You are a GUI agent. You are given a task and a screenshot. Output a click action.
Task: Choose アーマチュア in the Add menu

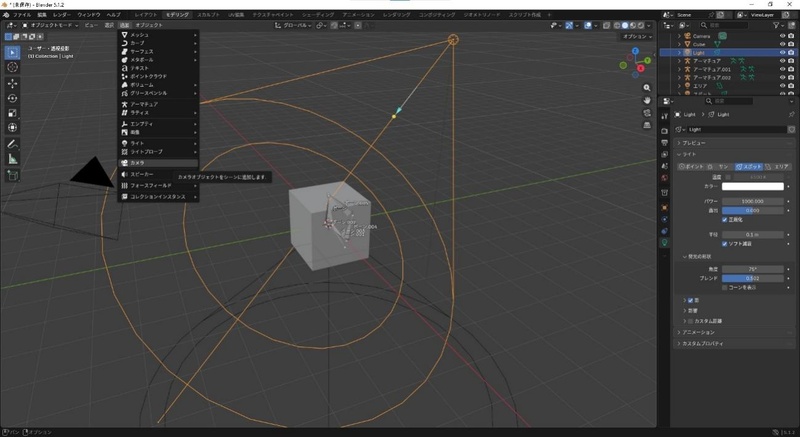point(158,104)
